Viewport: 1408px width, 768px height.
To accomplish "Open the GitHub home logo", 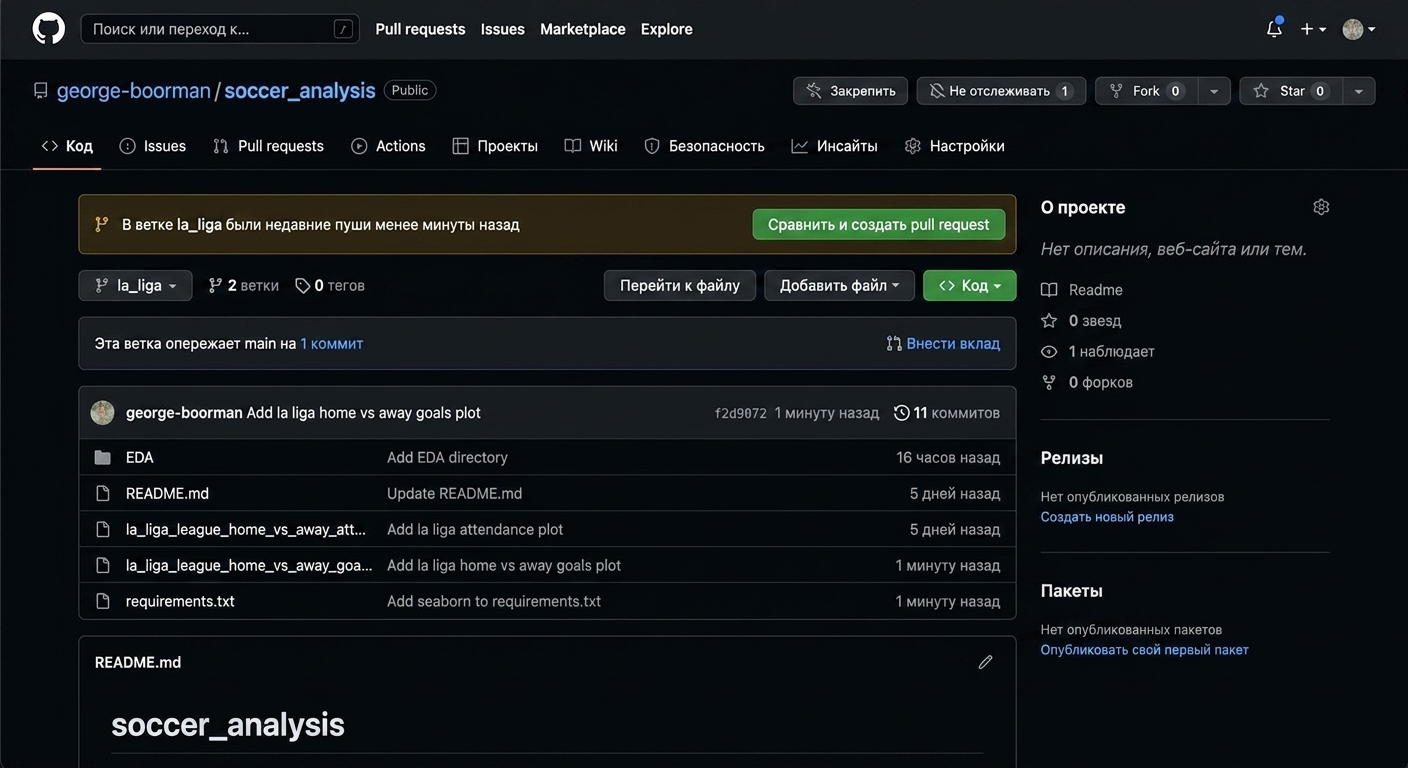I will pos(49,29).
